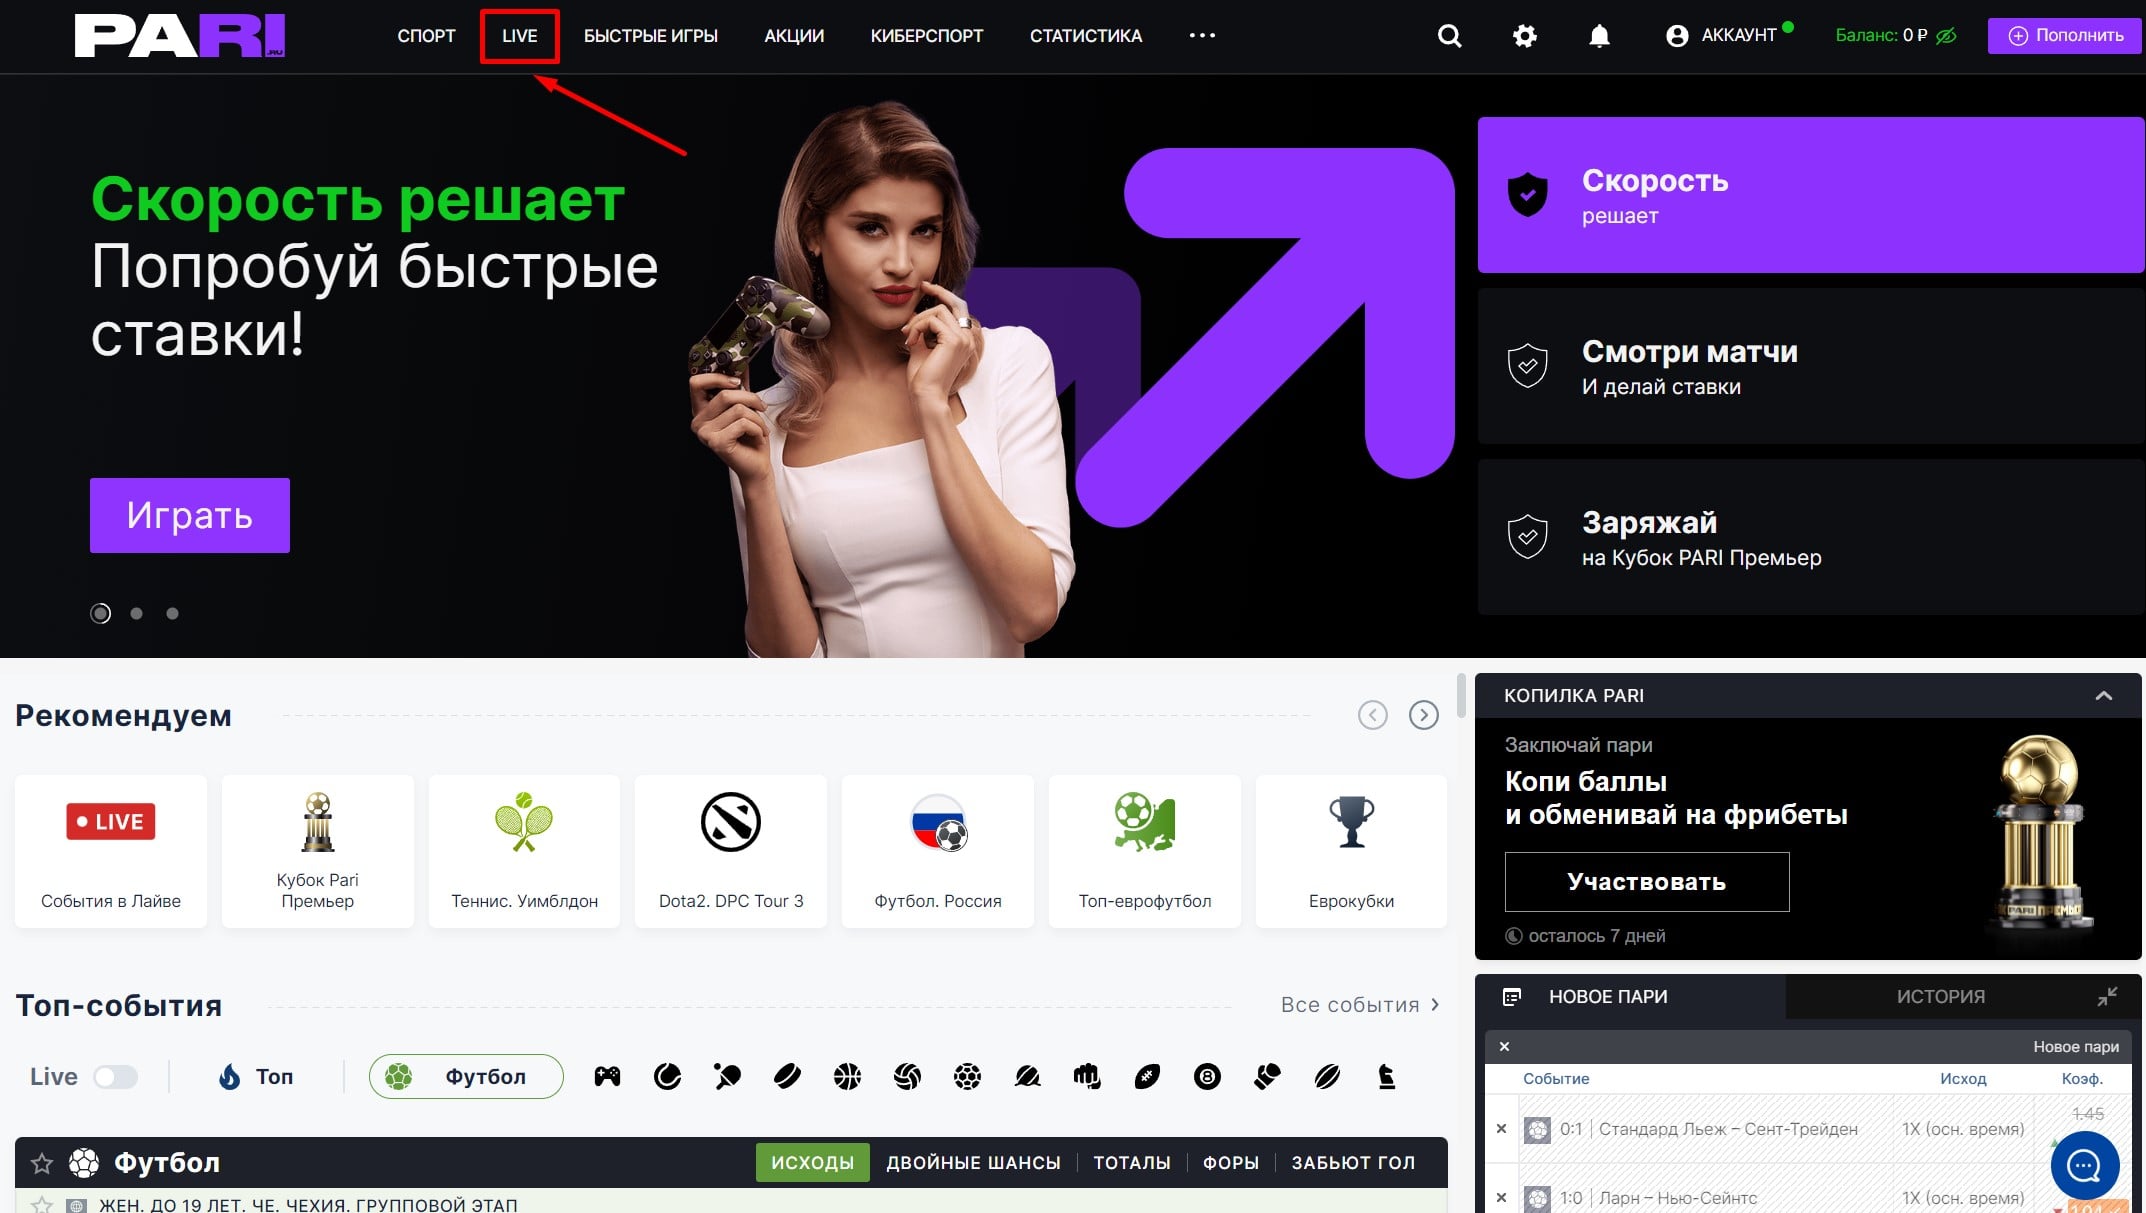Hide balance with the crossed-eye icon
This screenshot has height=1213, width=2146.
[1946, 36]
